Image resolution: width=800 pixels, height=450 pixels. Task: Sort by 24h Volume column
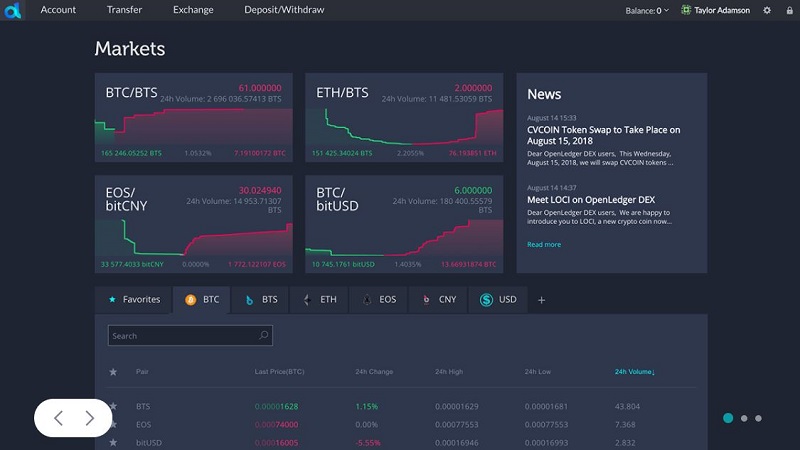click(634, 372)
